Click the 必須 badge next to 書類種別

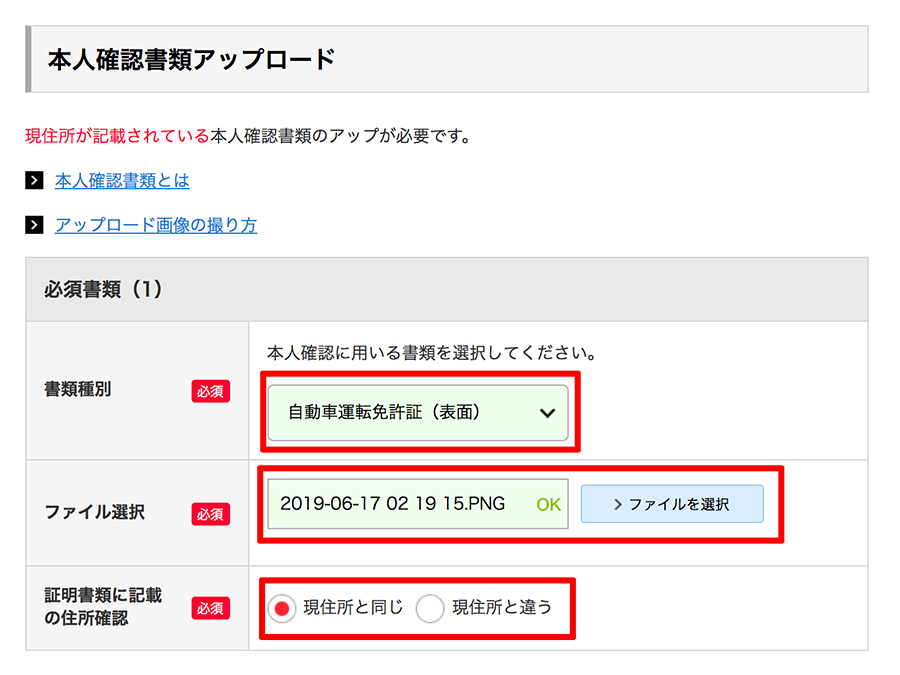210,392
